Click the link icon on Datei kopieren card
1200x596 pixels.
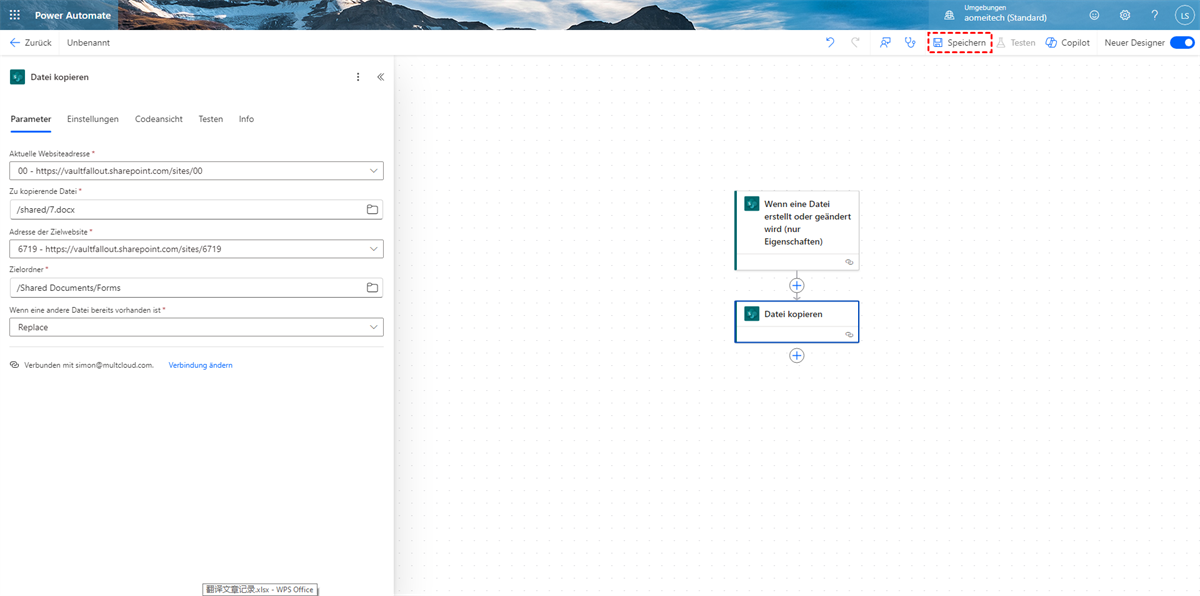[x=849, y=334]
